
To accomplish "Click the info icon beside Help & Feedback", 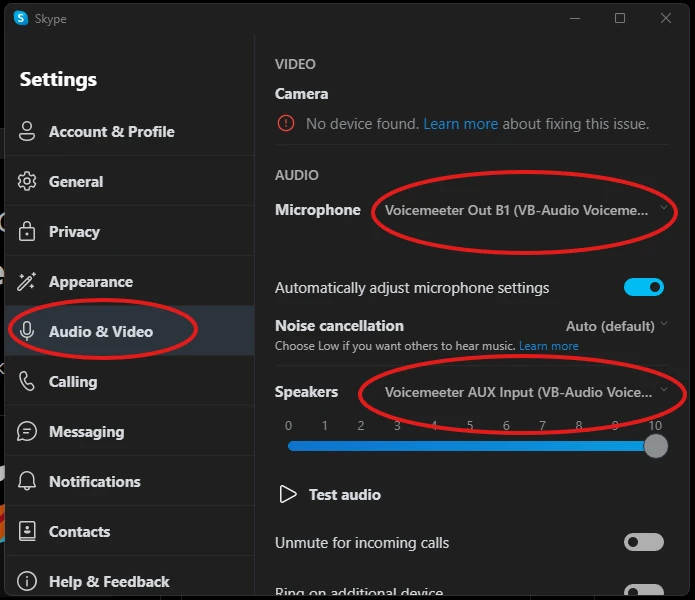I will pos(27,581).
